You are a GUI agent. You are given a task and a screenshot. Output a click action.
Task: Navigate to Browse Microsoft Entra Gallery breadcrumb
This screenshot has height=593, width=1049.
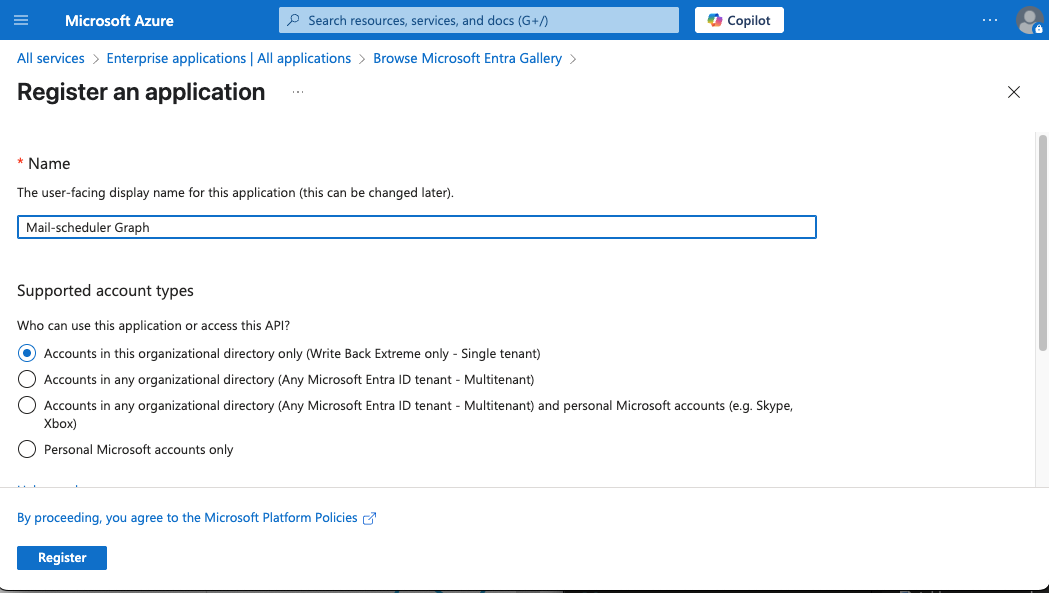[x=467, y=58]
